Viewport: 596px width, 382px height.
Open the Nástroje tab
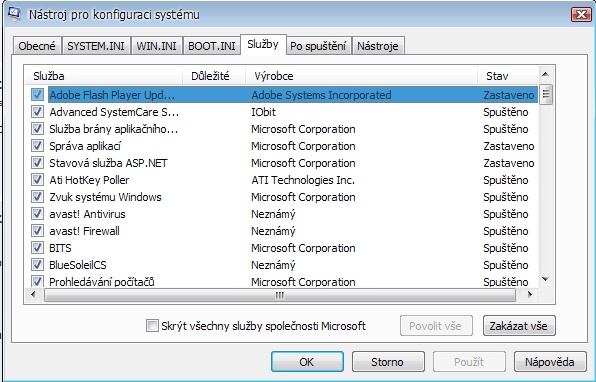coord(378,46)
